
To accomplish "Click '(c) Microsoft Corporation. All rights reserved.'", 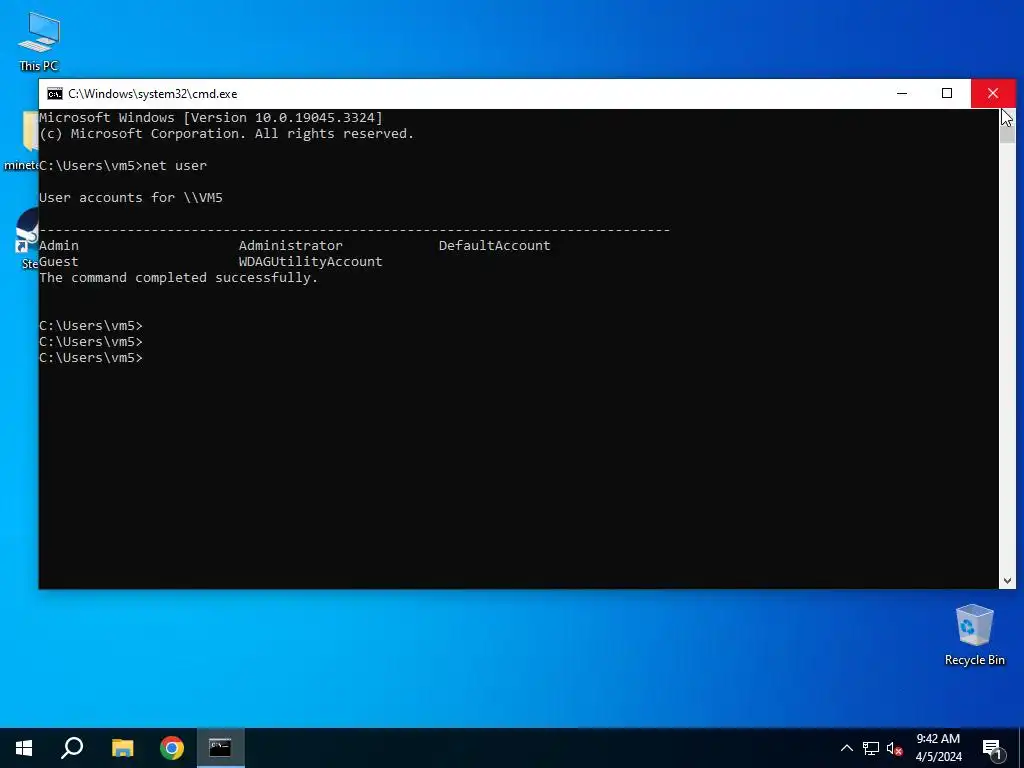I will pyautogui.click(x=227, y=134).
